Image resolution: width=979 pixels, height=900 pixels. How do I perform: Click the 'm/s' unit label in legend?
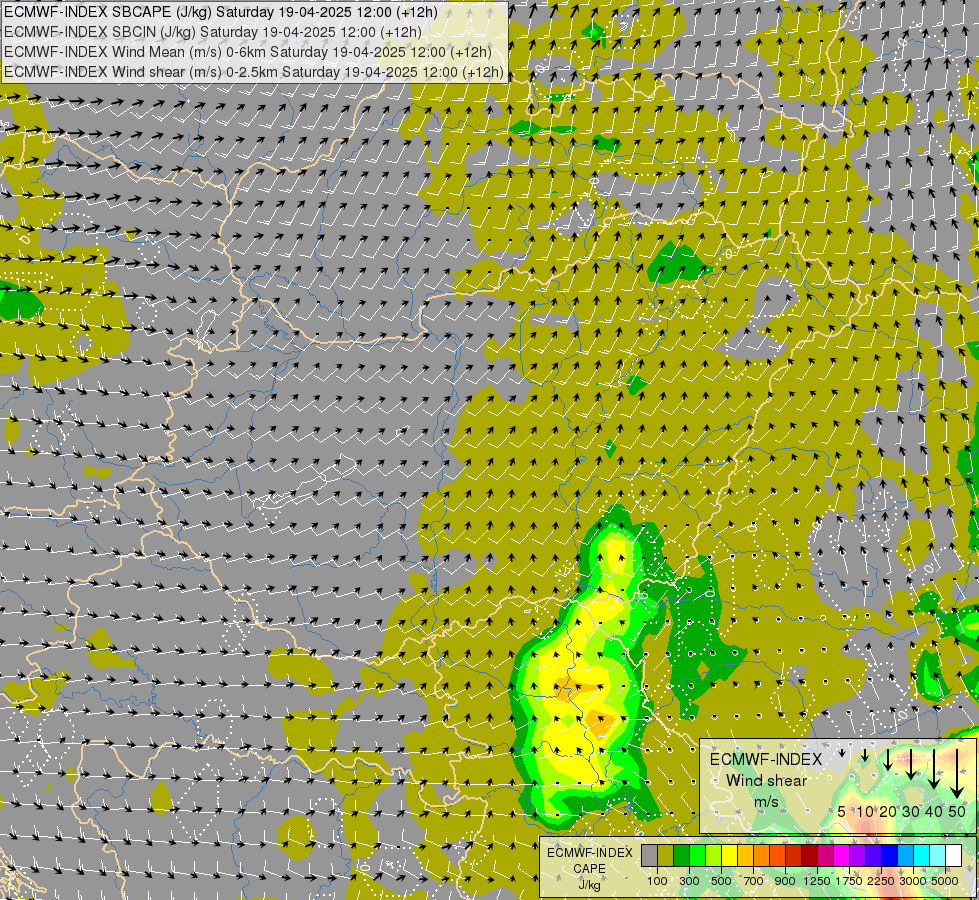[767, 803]
